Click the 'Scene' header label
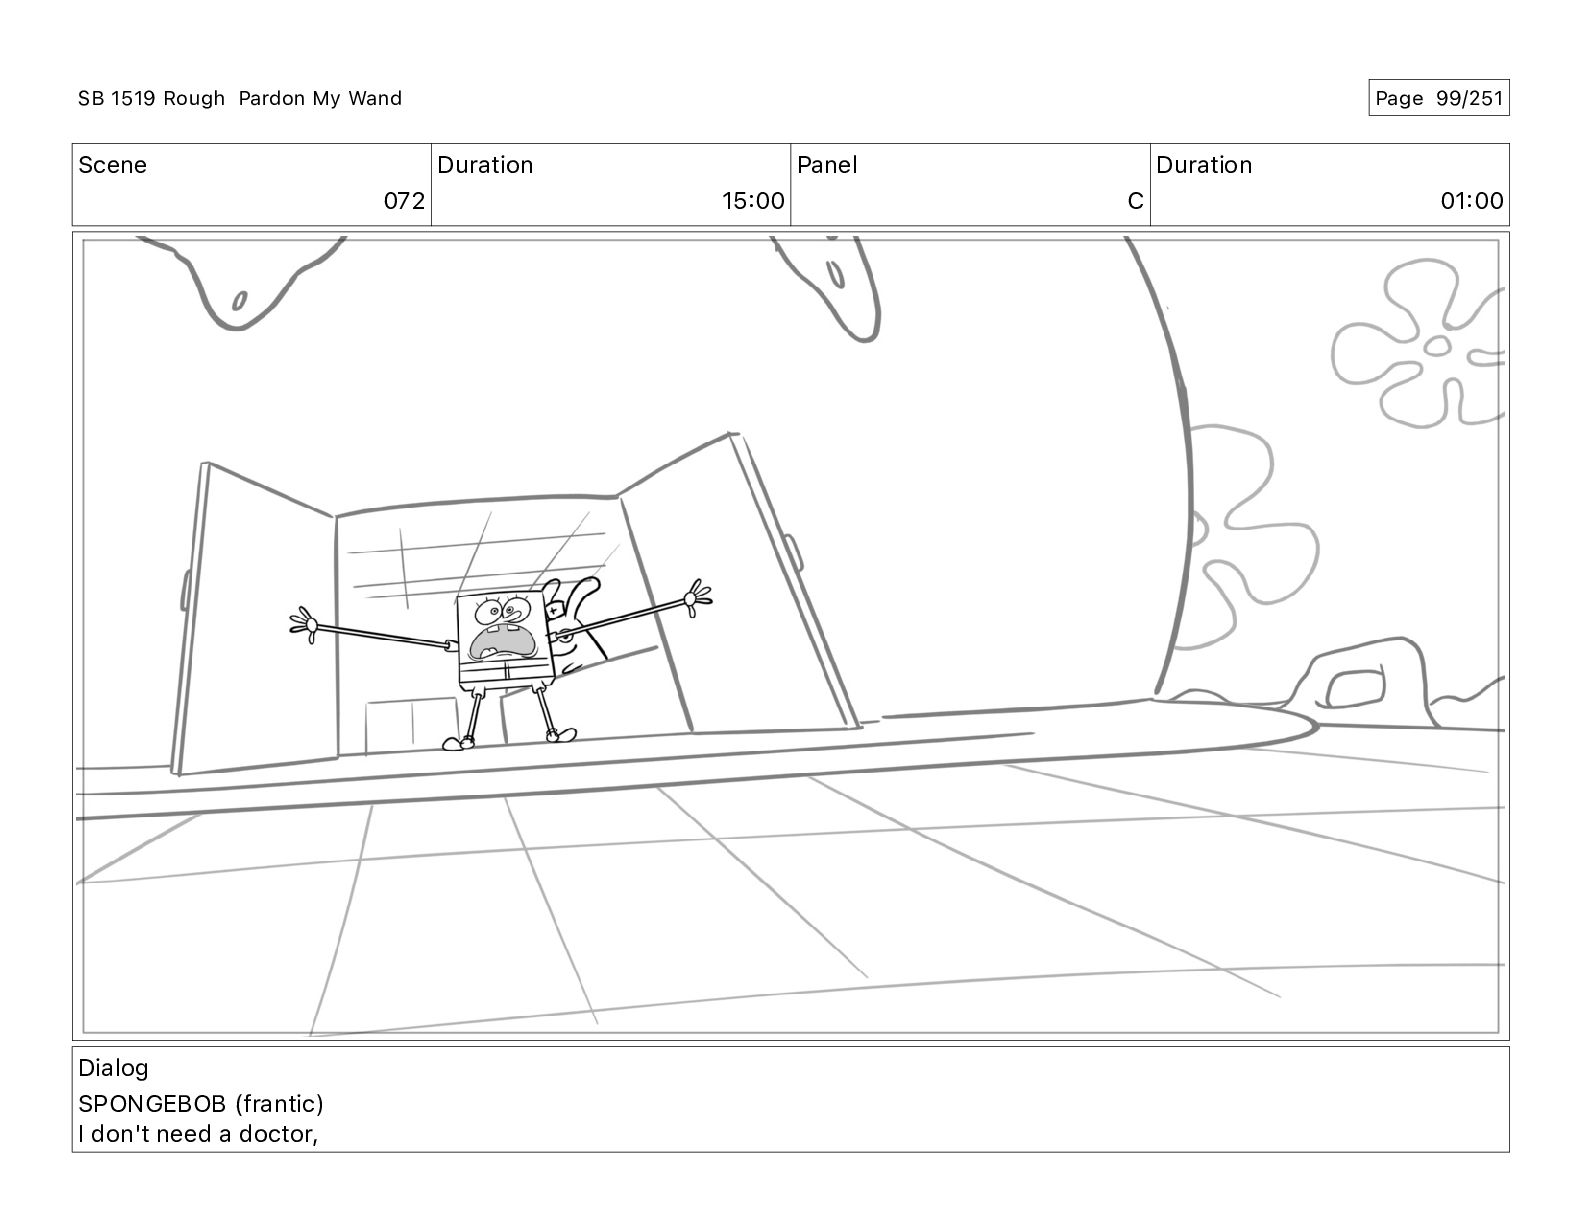The height and width of the screenshot is (1224, 1584). (112, 165)
